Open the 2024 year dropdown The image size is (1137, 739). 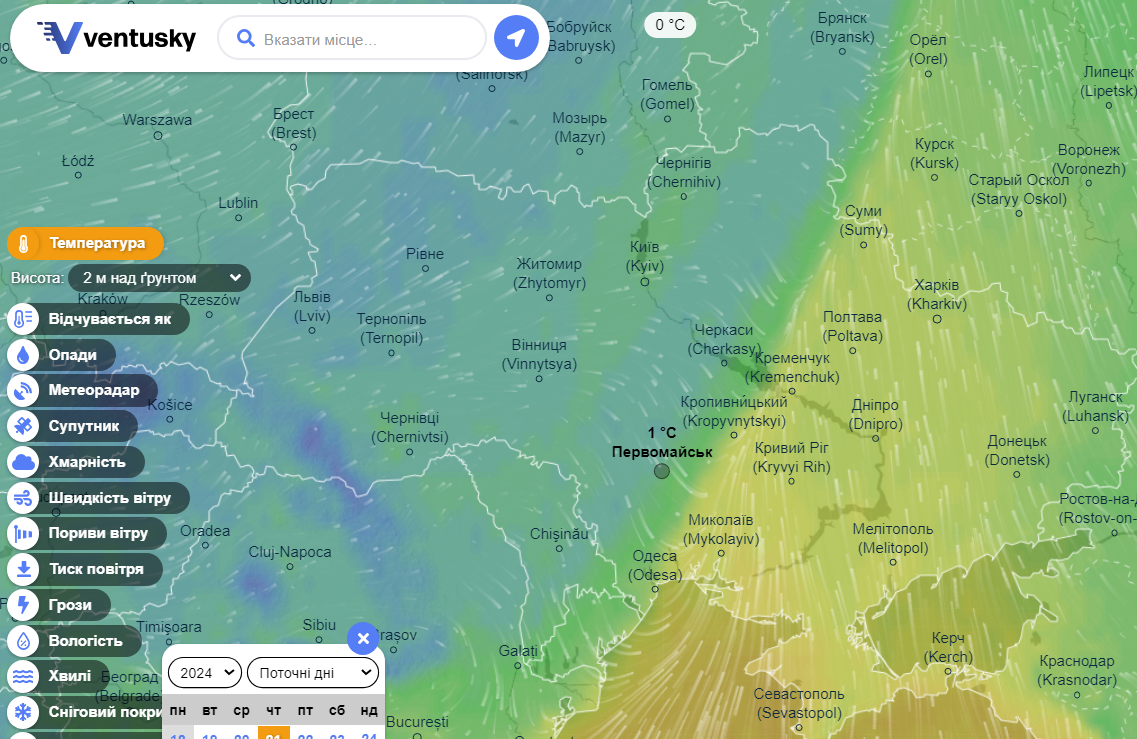point(204,673)
